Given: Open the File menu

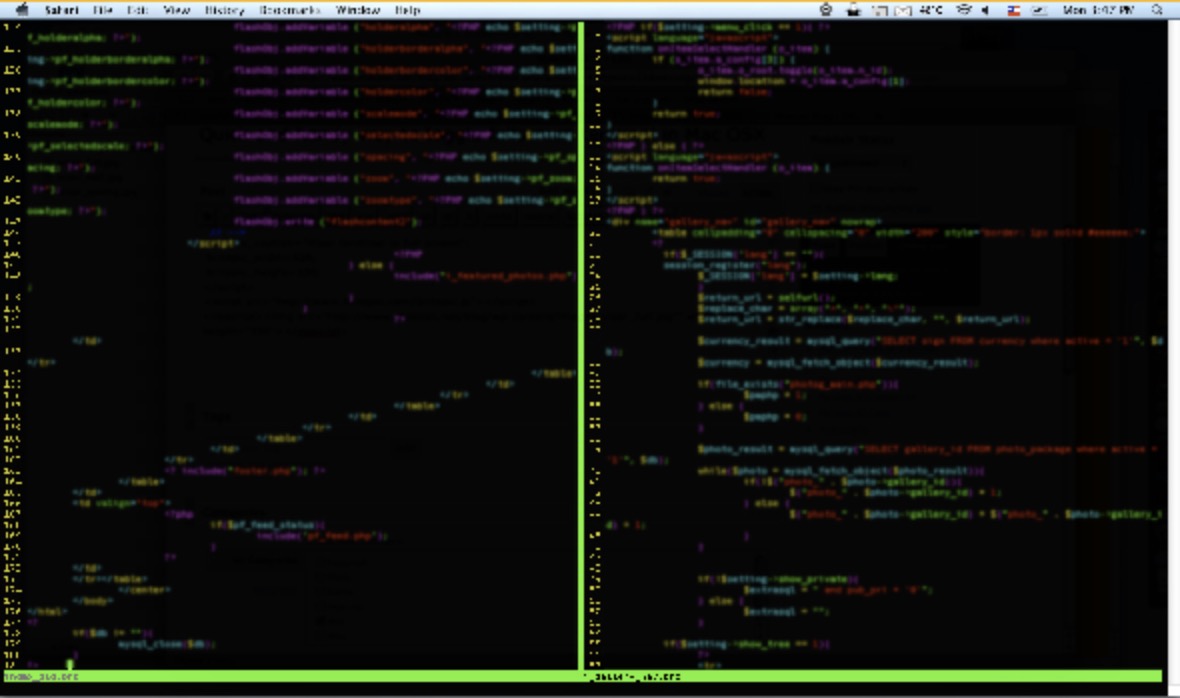Looking at the screenshot, I should coord(102,10).
